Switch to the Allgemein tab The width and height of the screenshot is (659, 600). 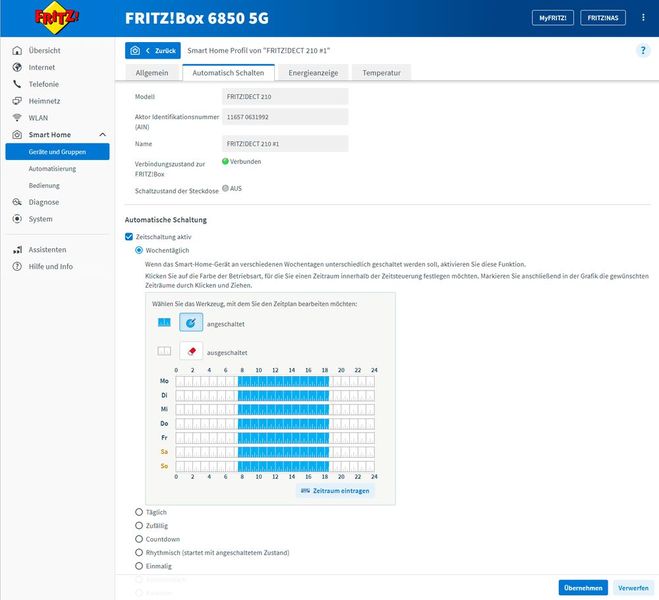click(152, 72)
